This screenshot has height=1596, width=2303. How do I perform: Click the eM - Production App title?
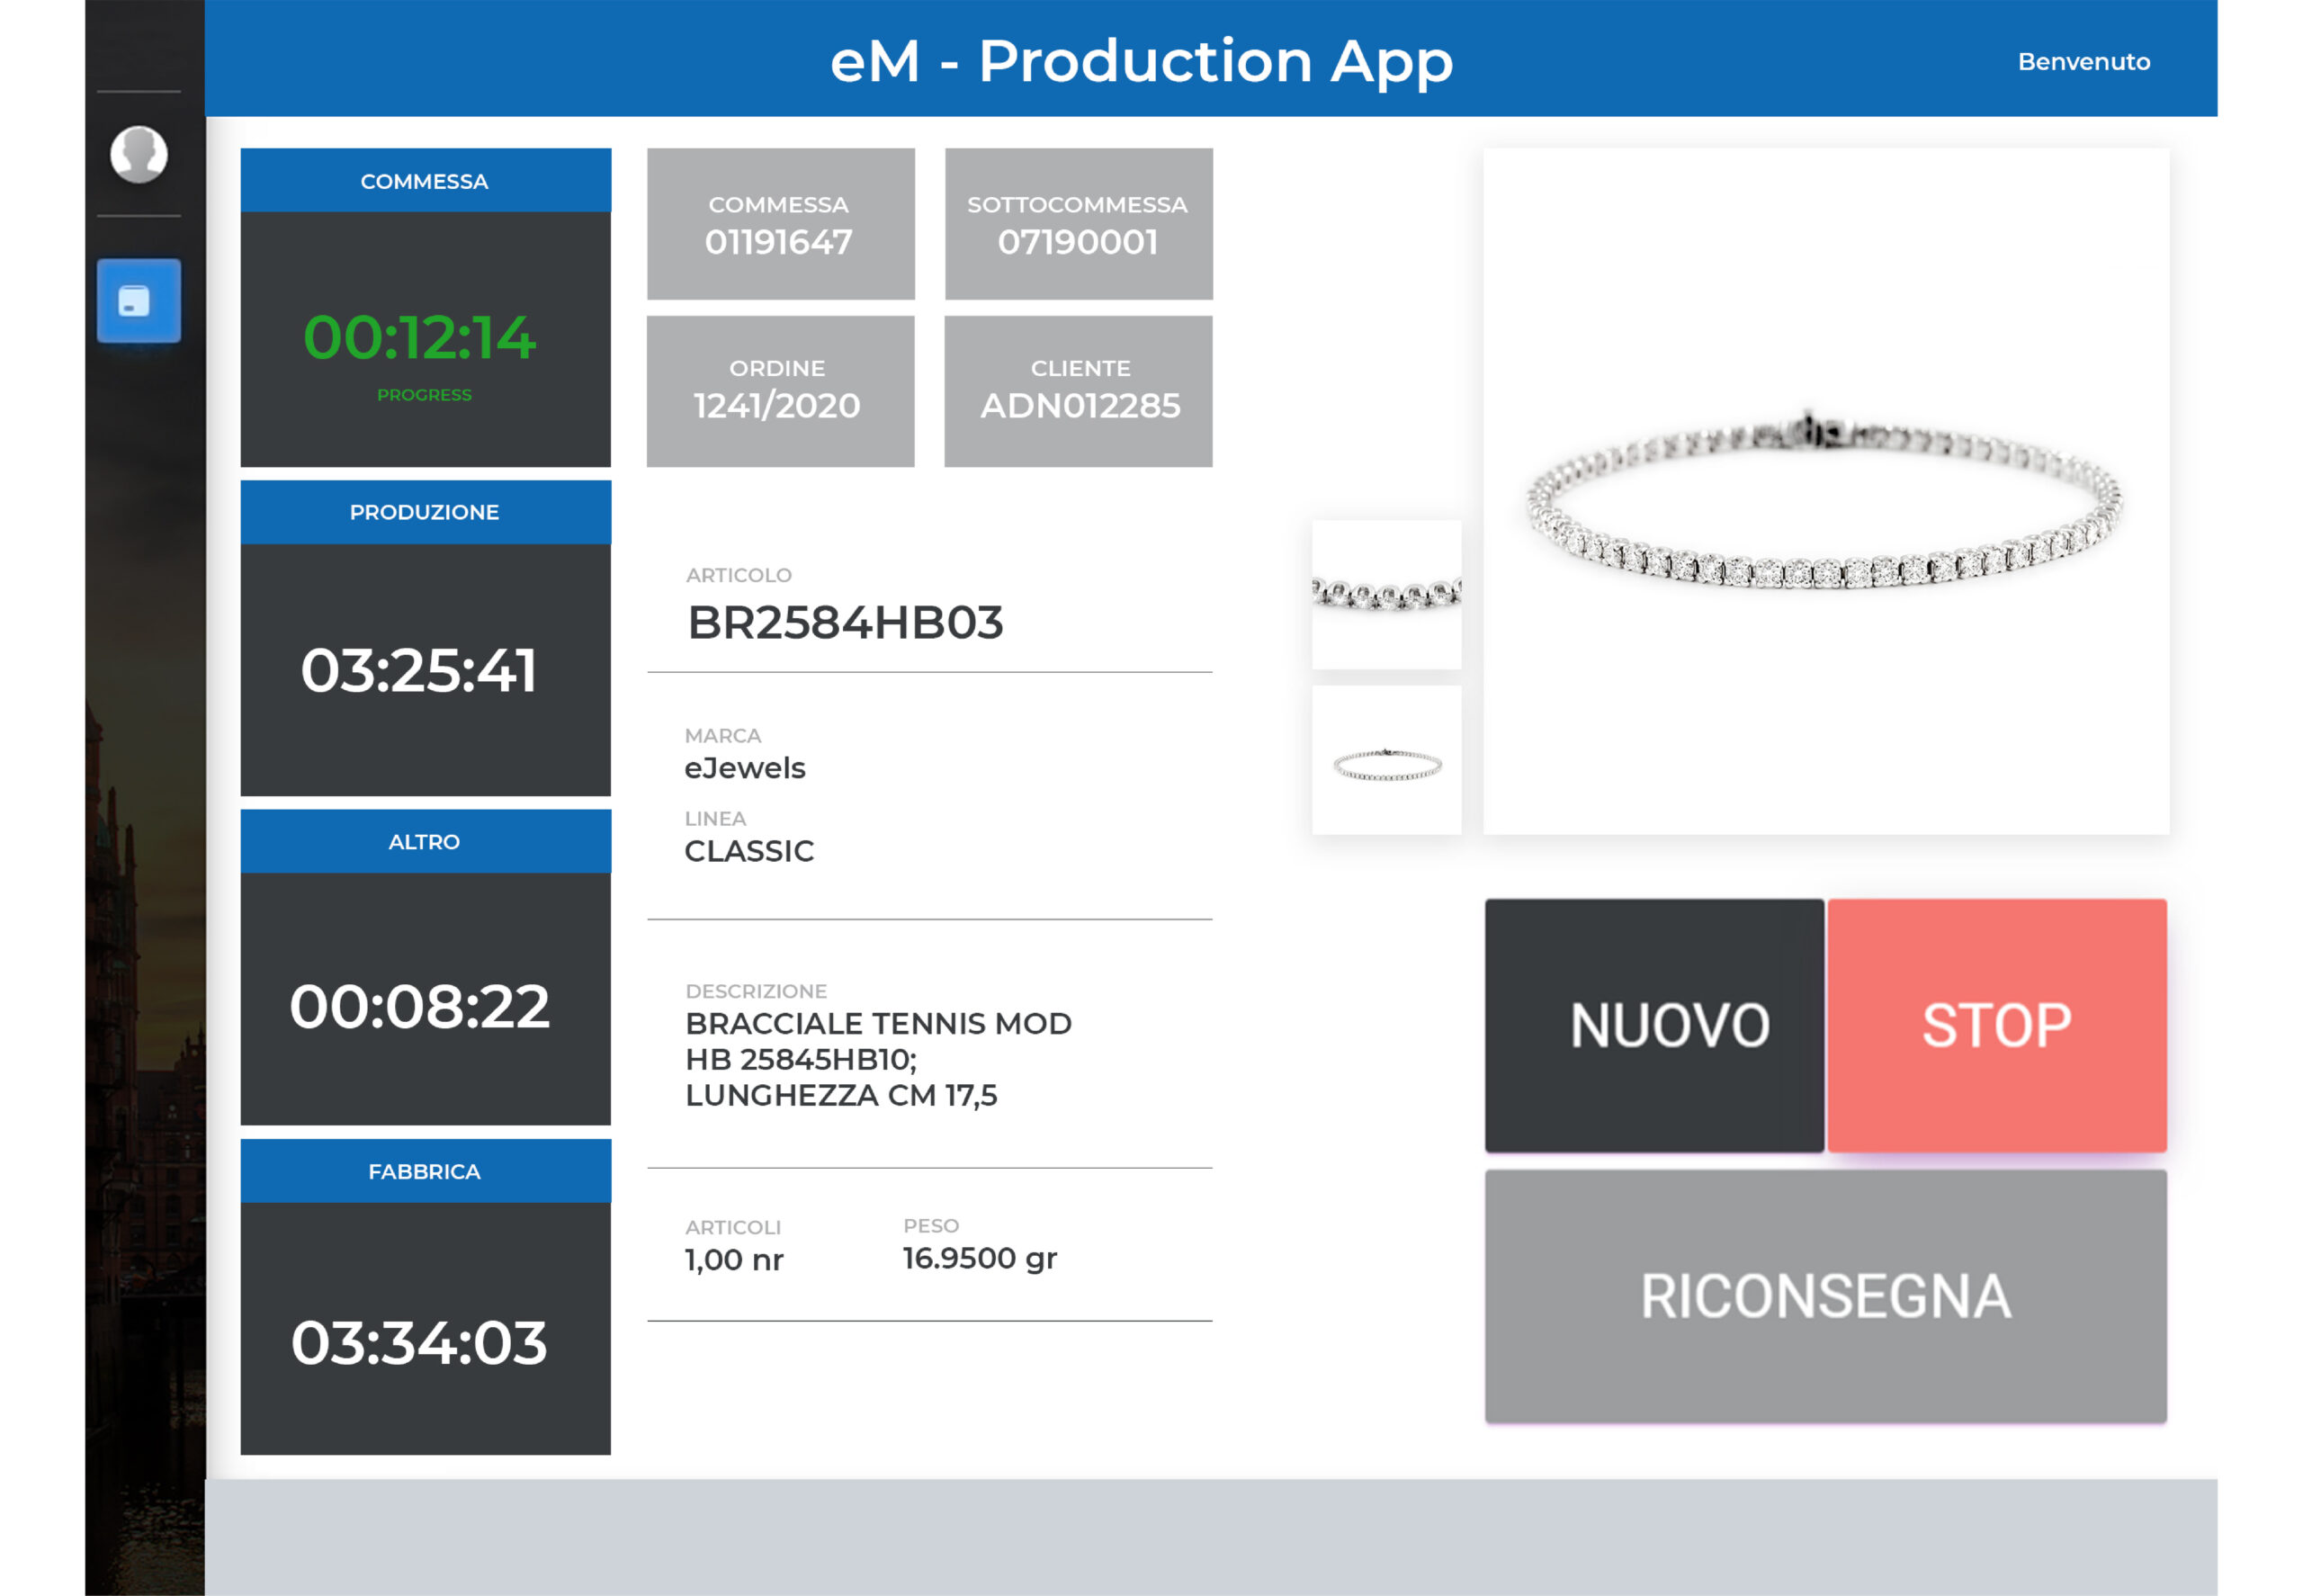(1141, 61)
